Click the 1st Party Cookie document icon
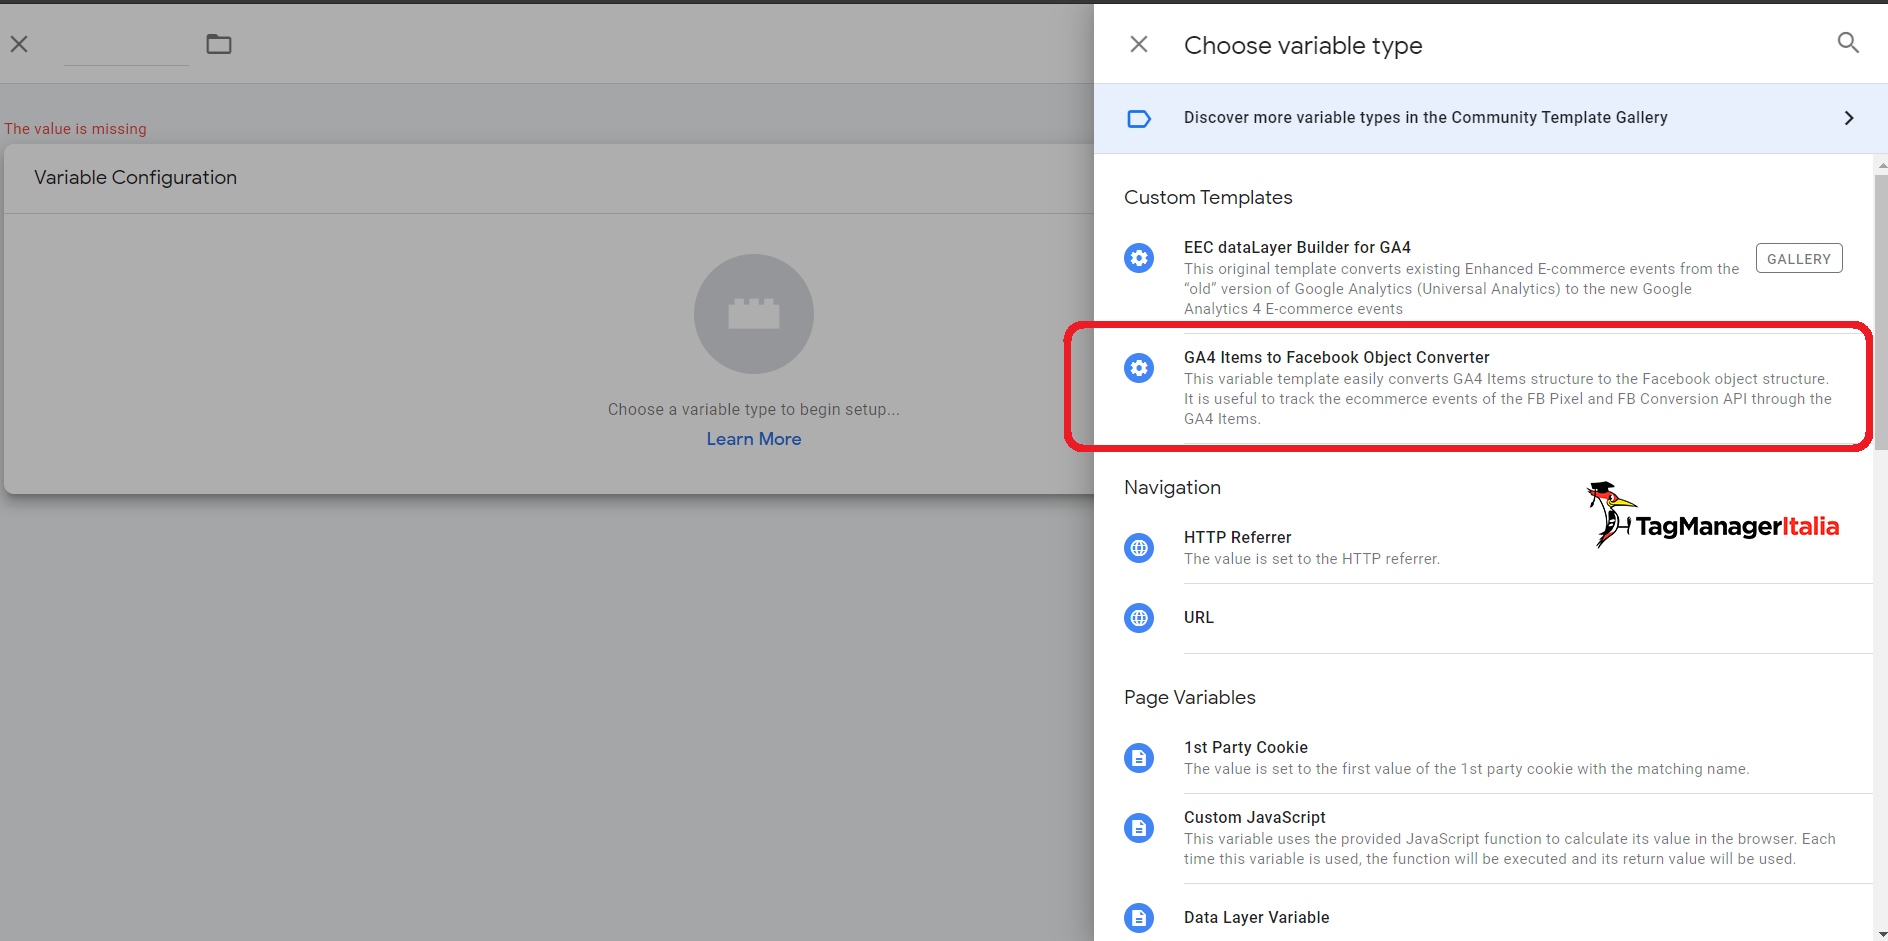 tap(1138, 758)
